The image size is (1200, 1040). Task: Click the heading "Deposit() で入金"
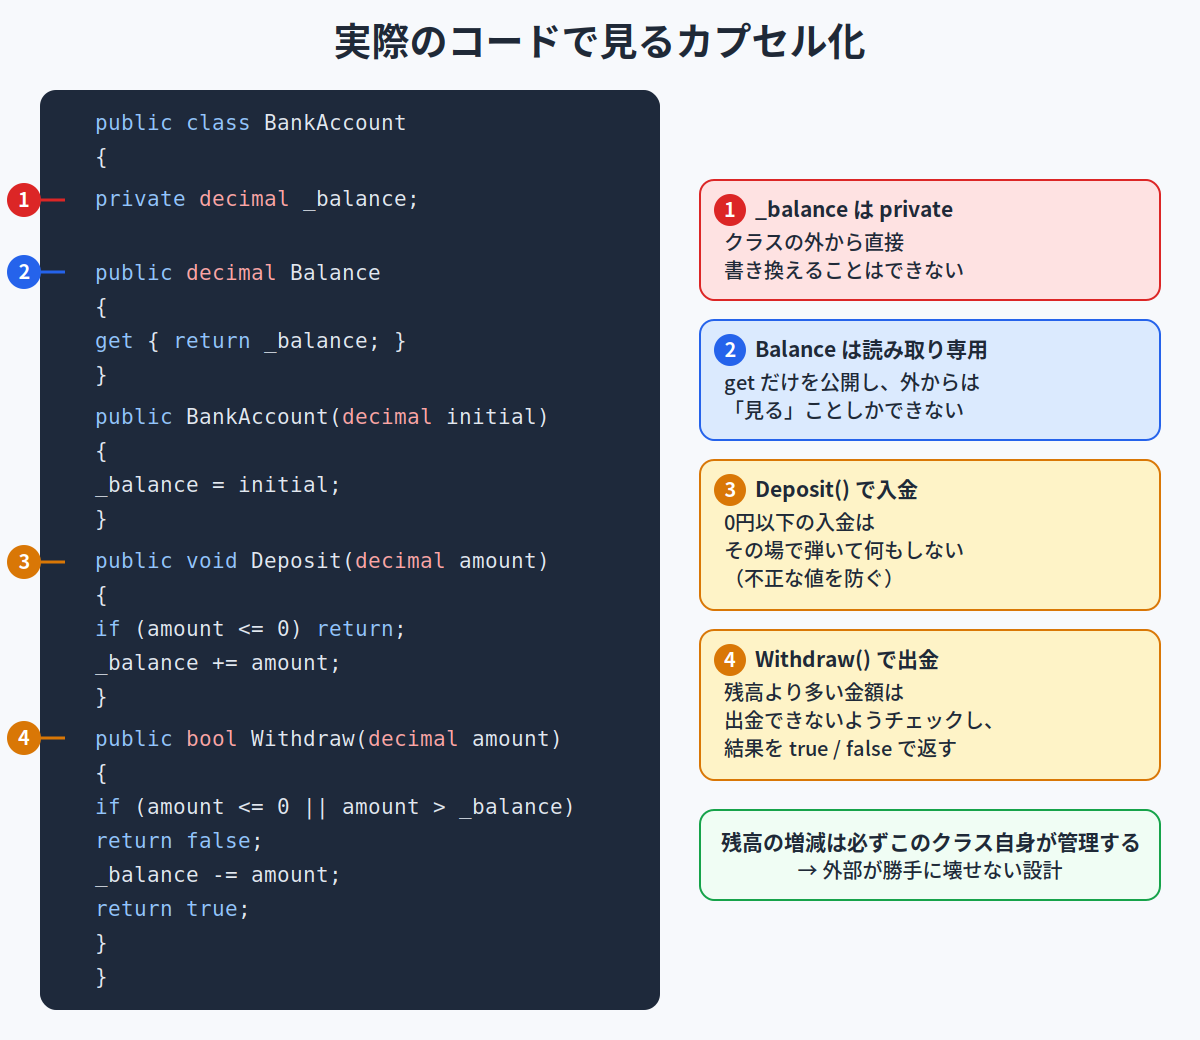point(836,490)
